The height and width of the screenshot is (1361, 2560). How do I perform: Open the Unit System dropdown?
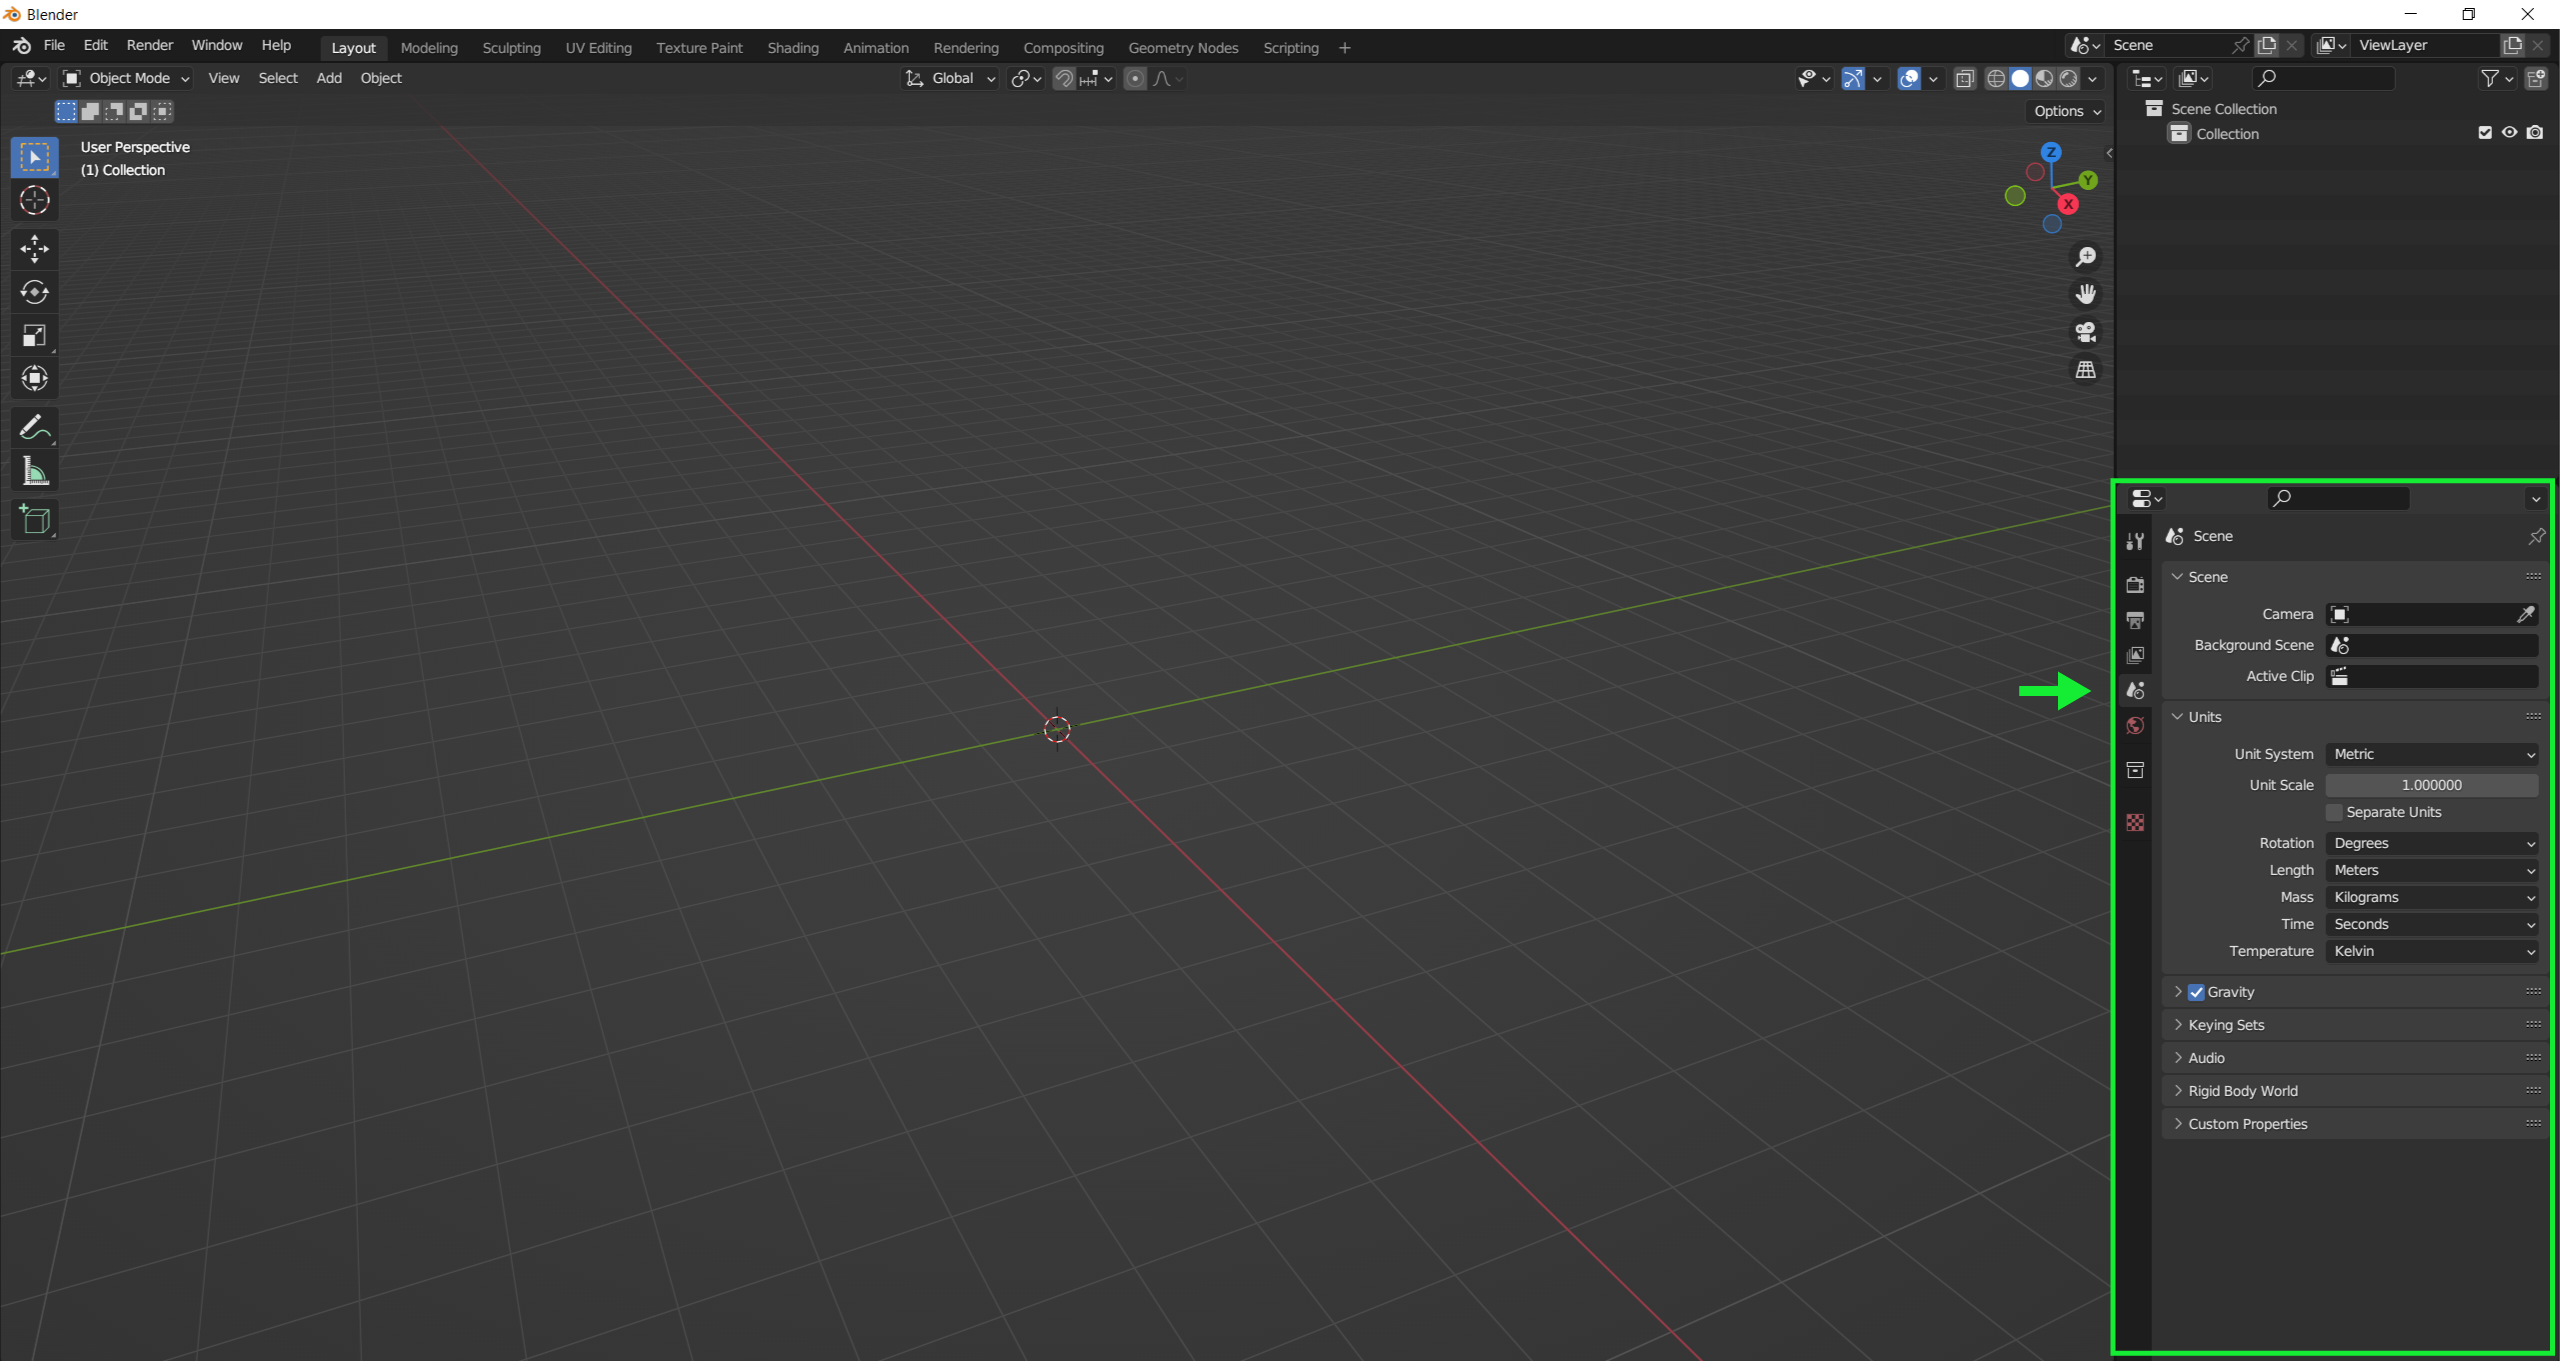point(2431,754)
